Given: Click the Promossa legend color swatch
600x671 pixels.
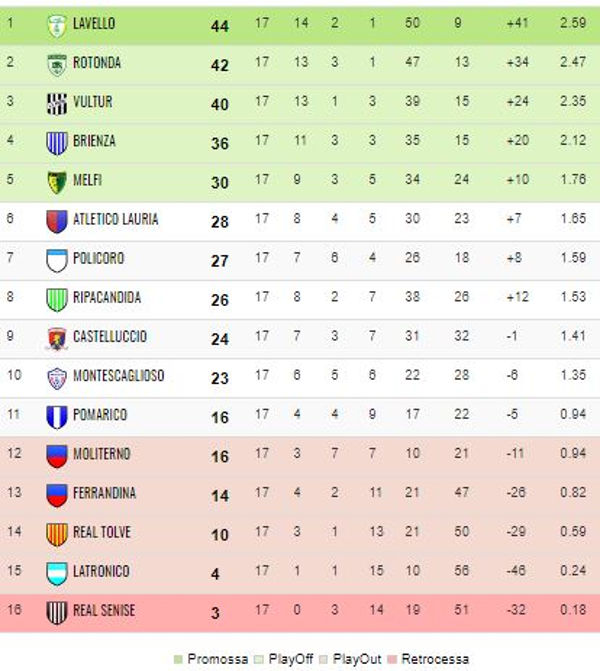Looking at the screenshot, I should click(178, 659).
